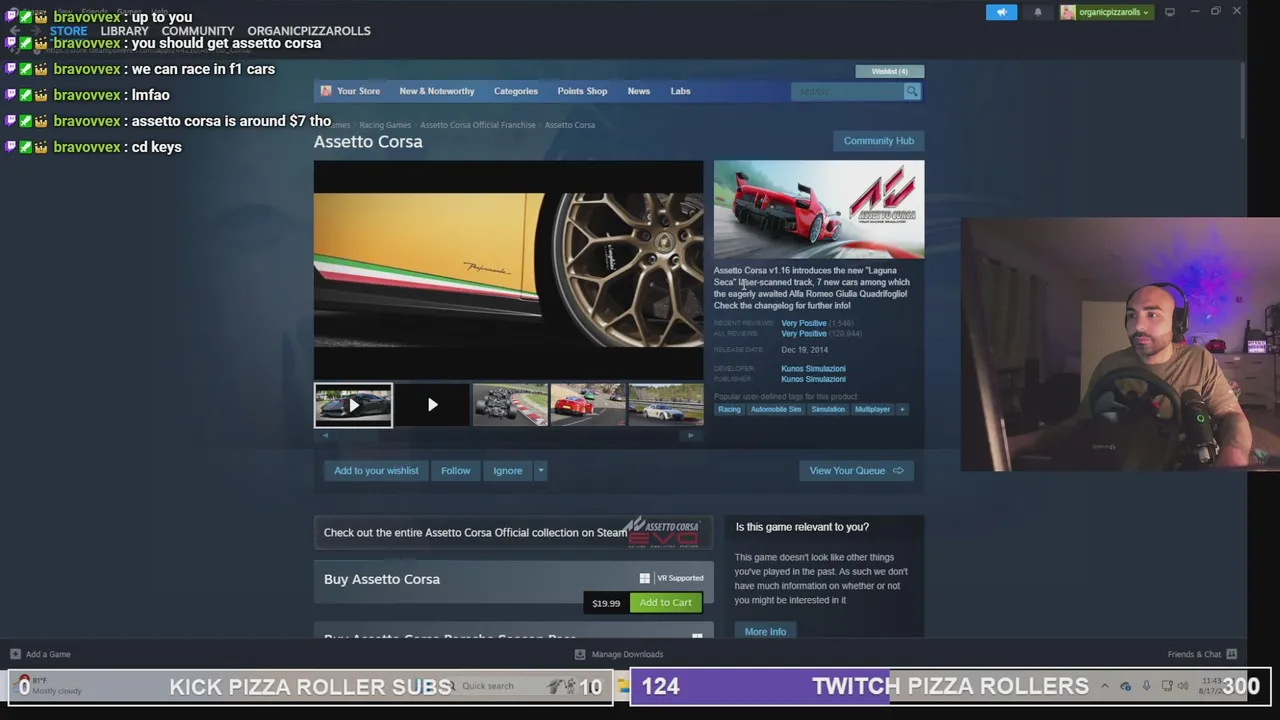The image size is (1280, 720).
Task: Expand the Ignore options dropdown arrow
Action: click(540, 471)
